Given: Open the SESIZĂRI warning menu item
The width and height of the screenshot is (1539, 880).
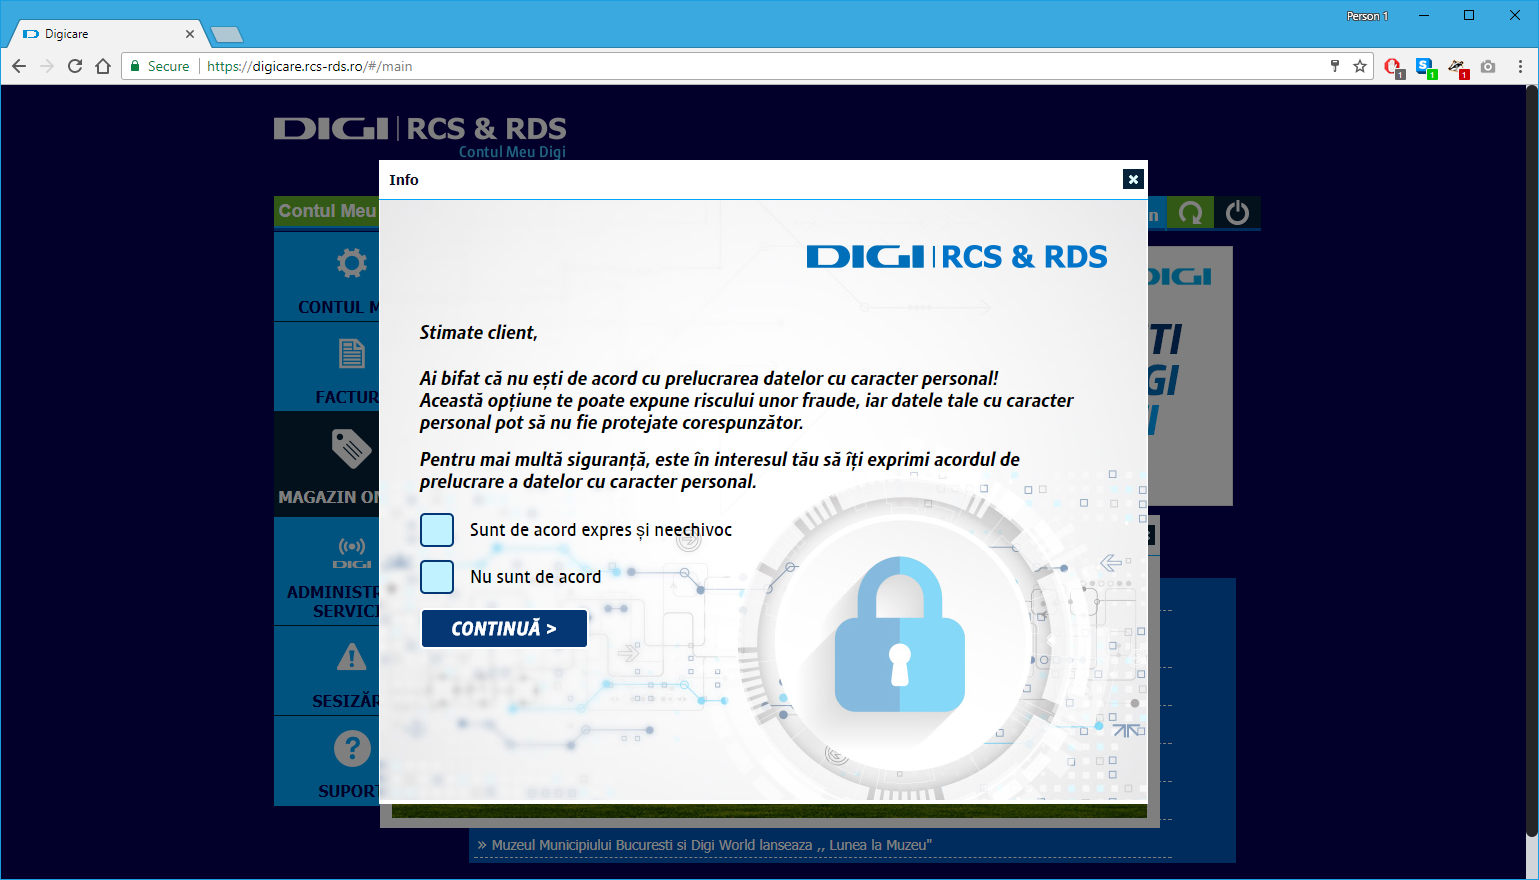Looking at the screenshot, I should pyautogui.click(x=327, y=671).
